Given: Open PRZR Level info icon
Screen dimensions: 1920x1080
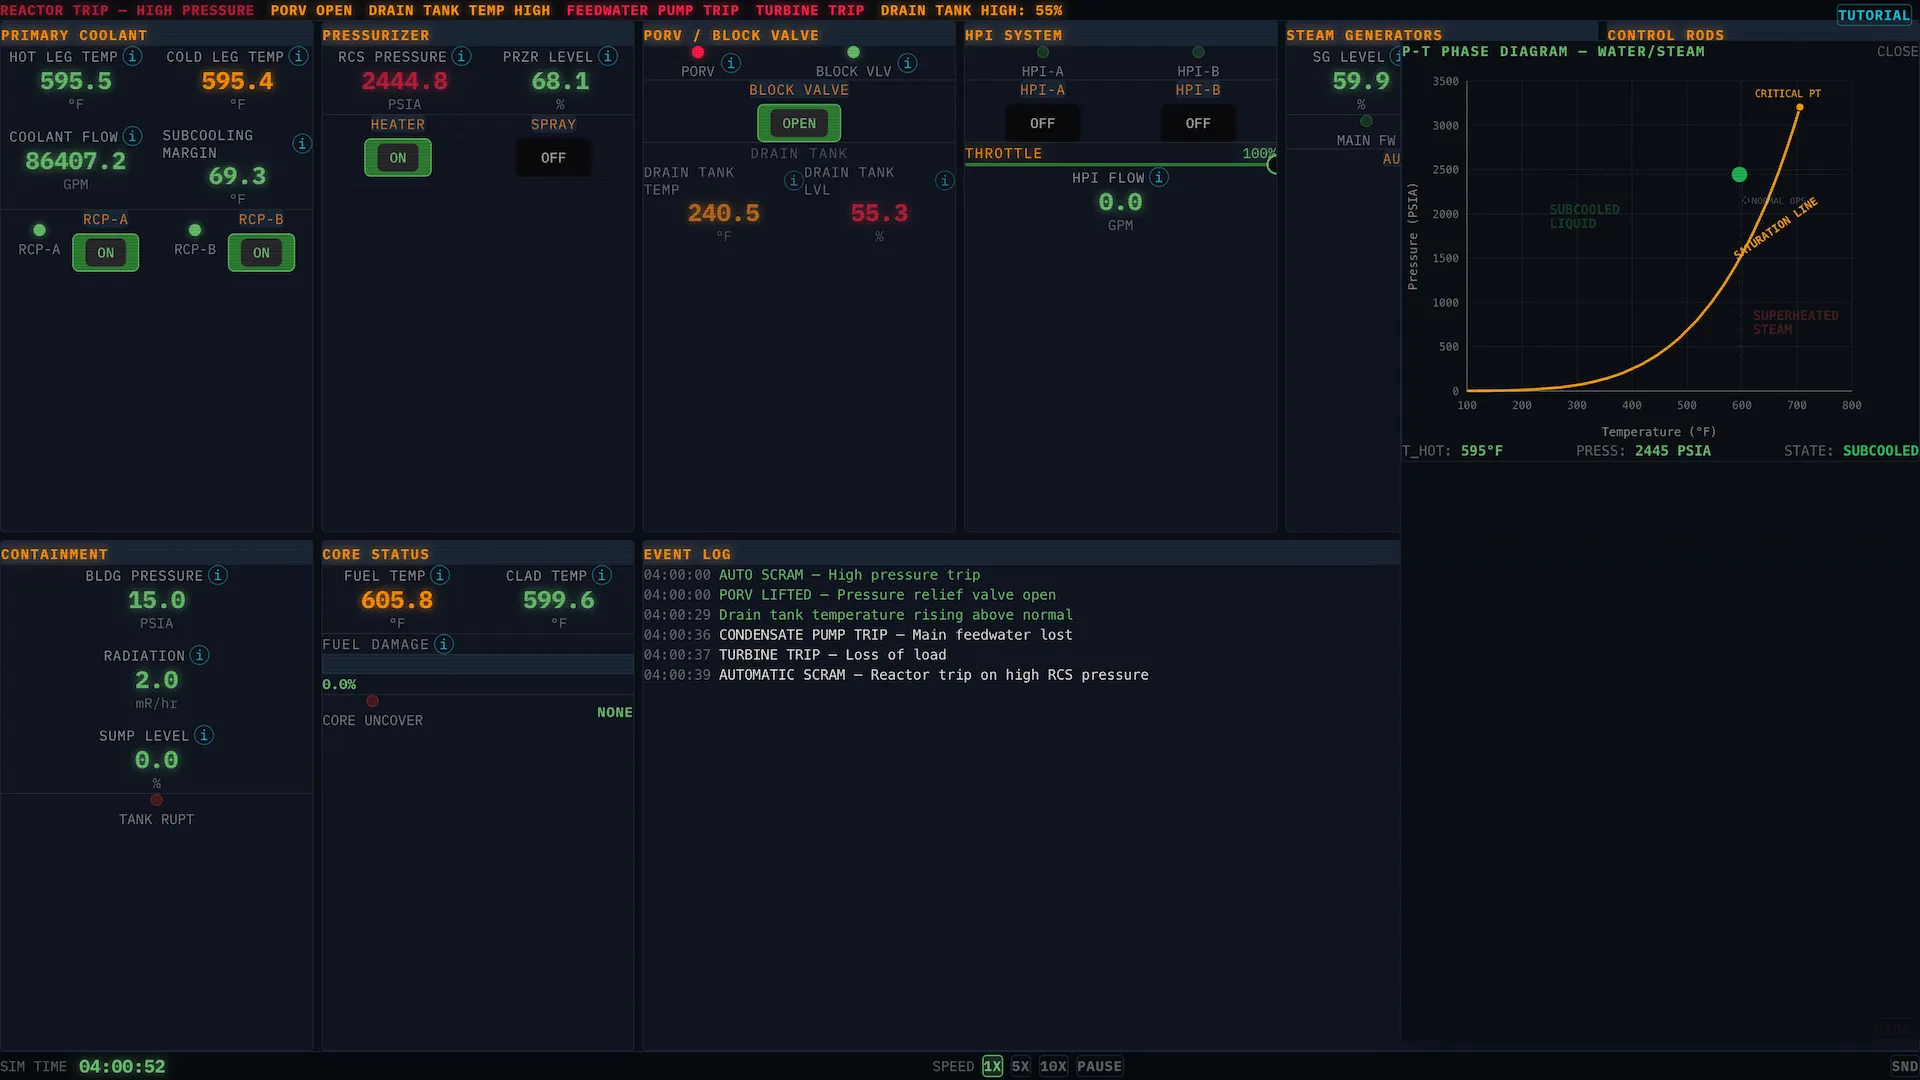Looking at the screenshot, I should [607, 57].
